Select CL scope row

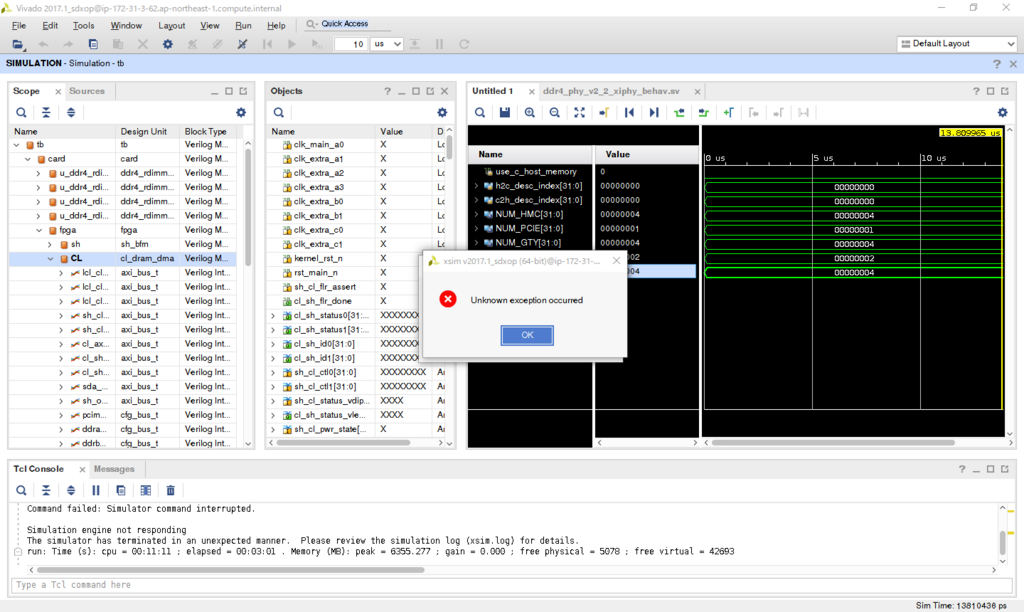123,259
